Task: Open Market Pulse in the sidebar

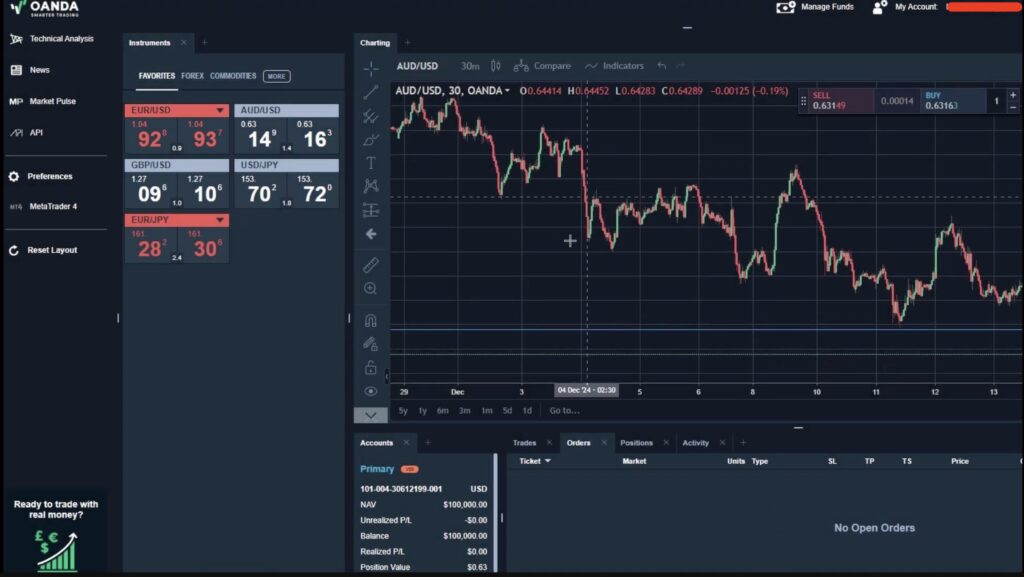Action: (43, 101)
